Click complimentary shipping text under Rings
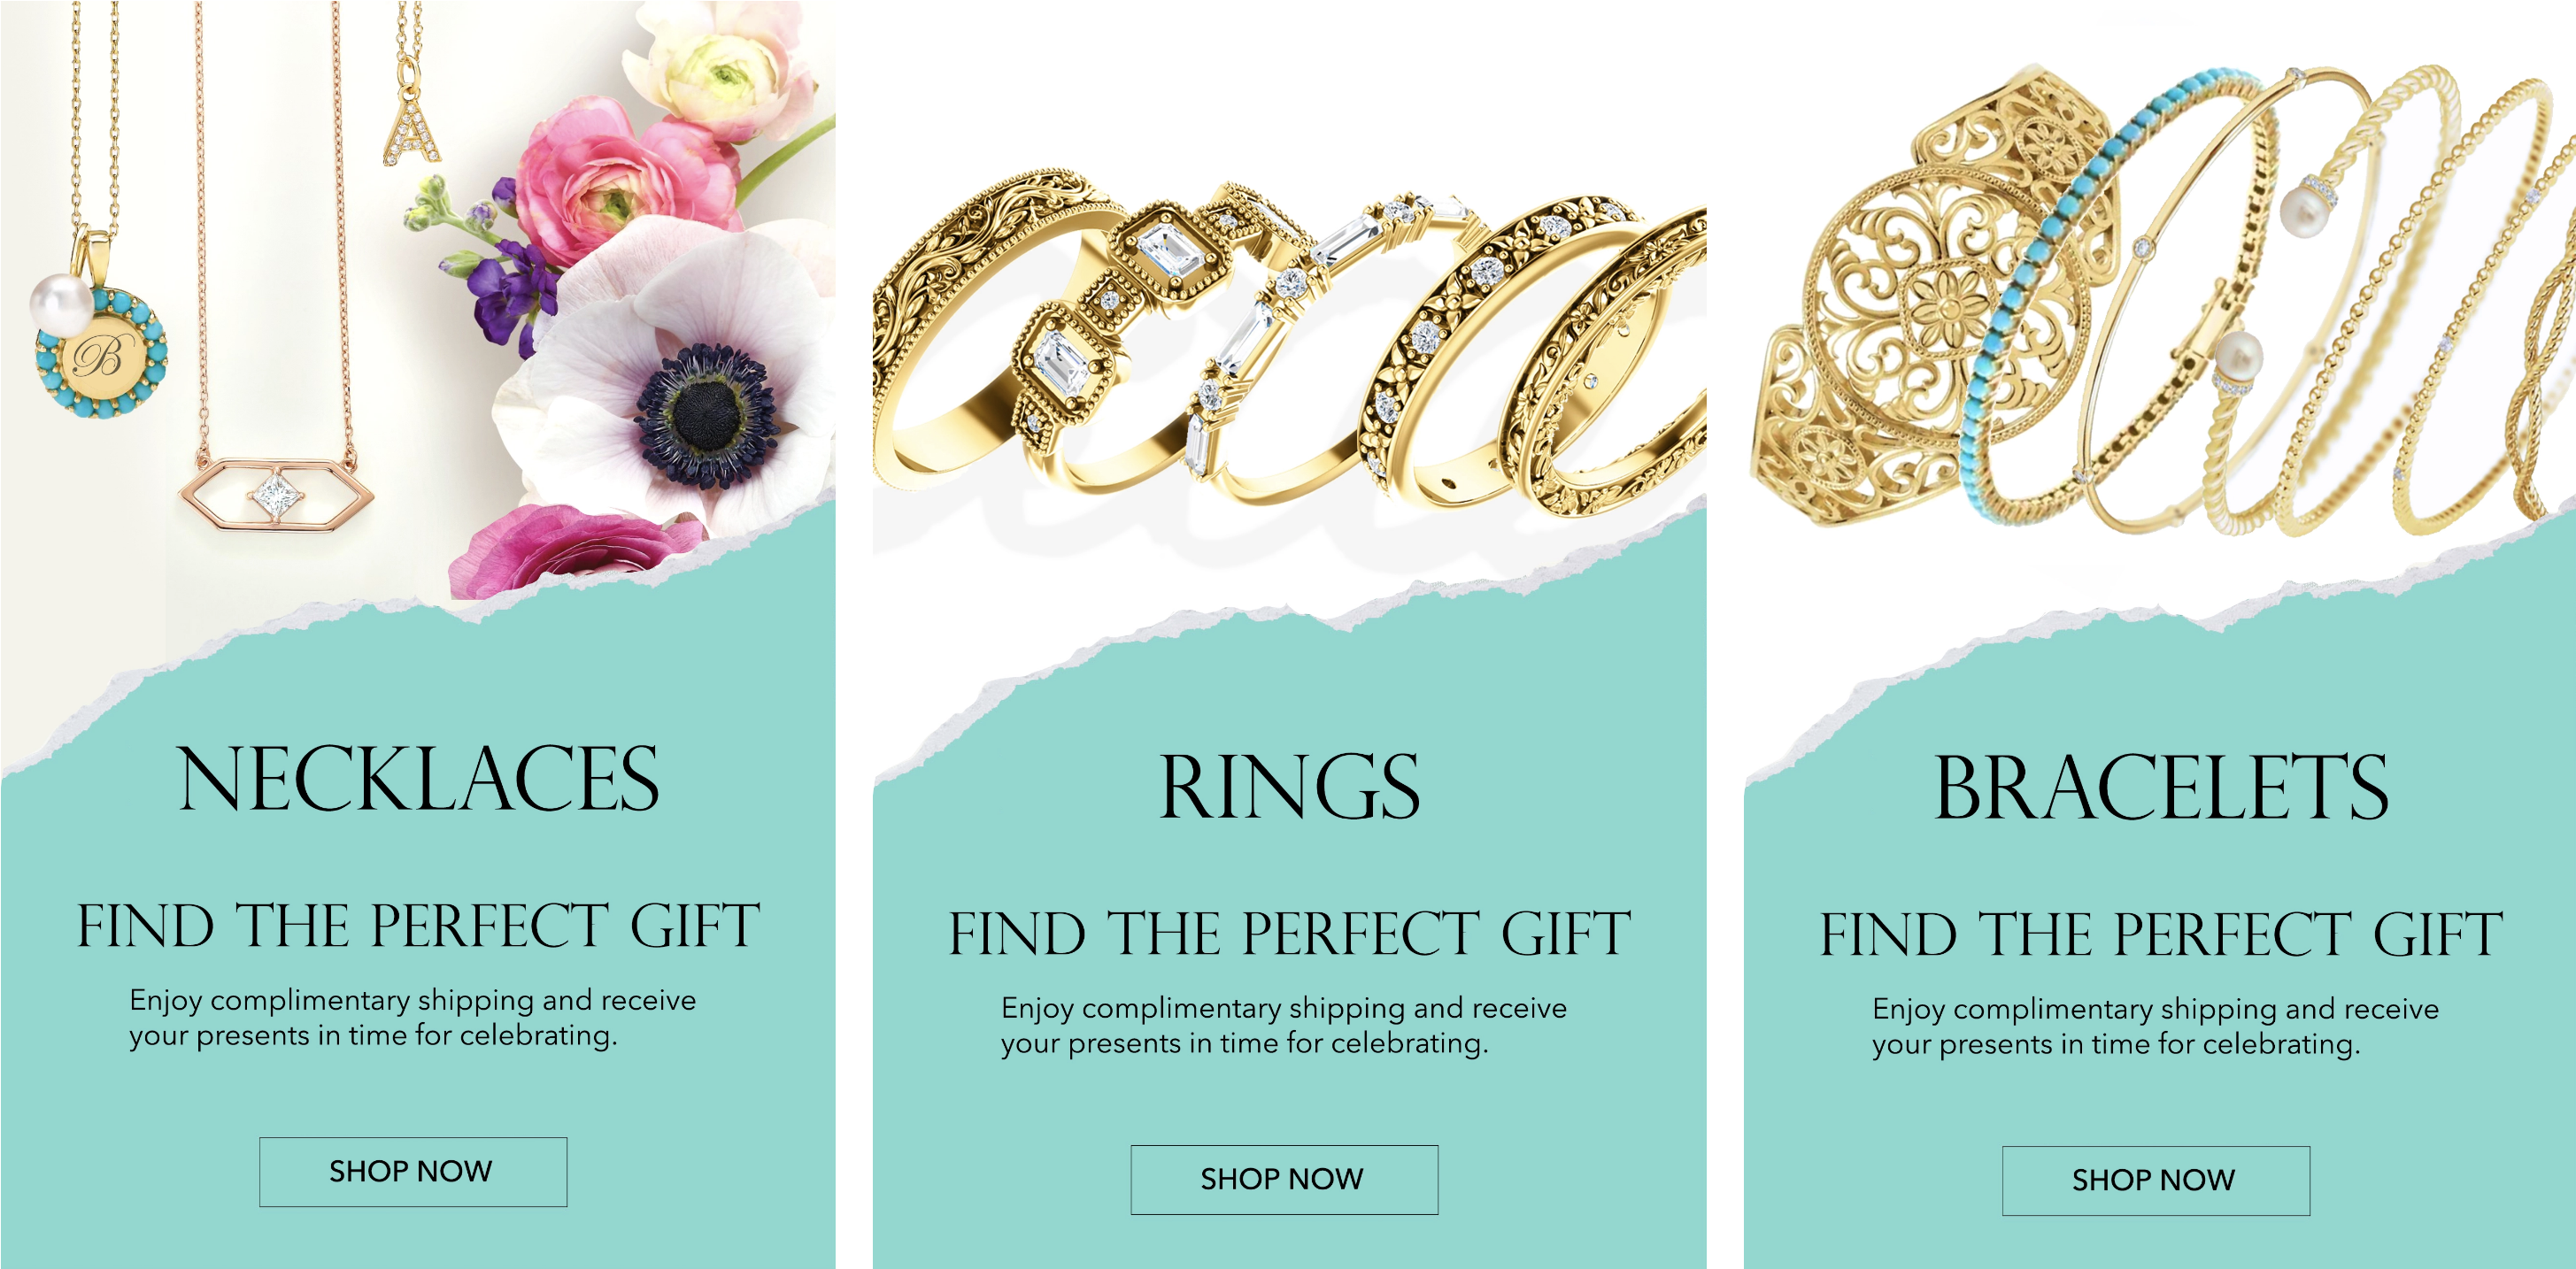Viewport: 2576px width, 1269px height. pyautogui.click(x=1284, y=1025)
